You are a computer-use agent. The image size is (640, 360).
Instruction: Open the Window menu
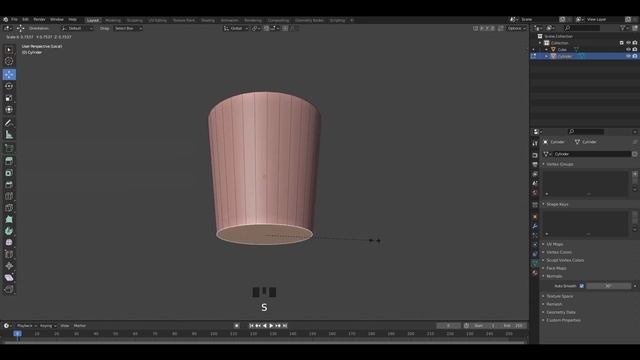(57, 20)
